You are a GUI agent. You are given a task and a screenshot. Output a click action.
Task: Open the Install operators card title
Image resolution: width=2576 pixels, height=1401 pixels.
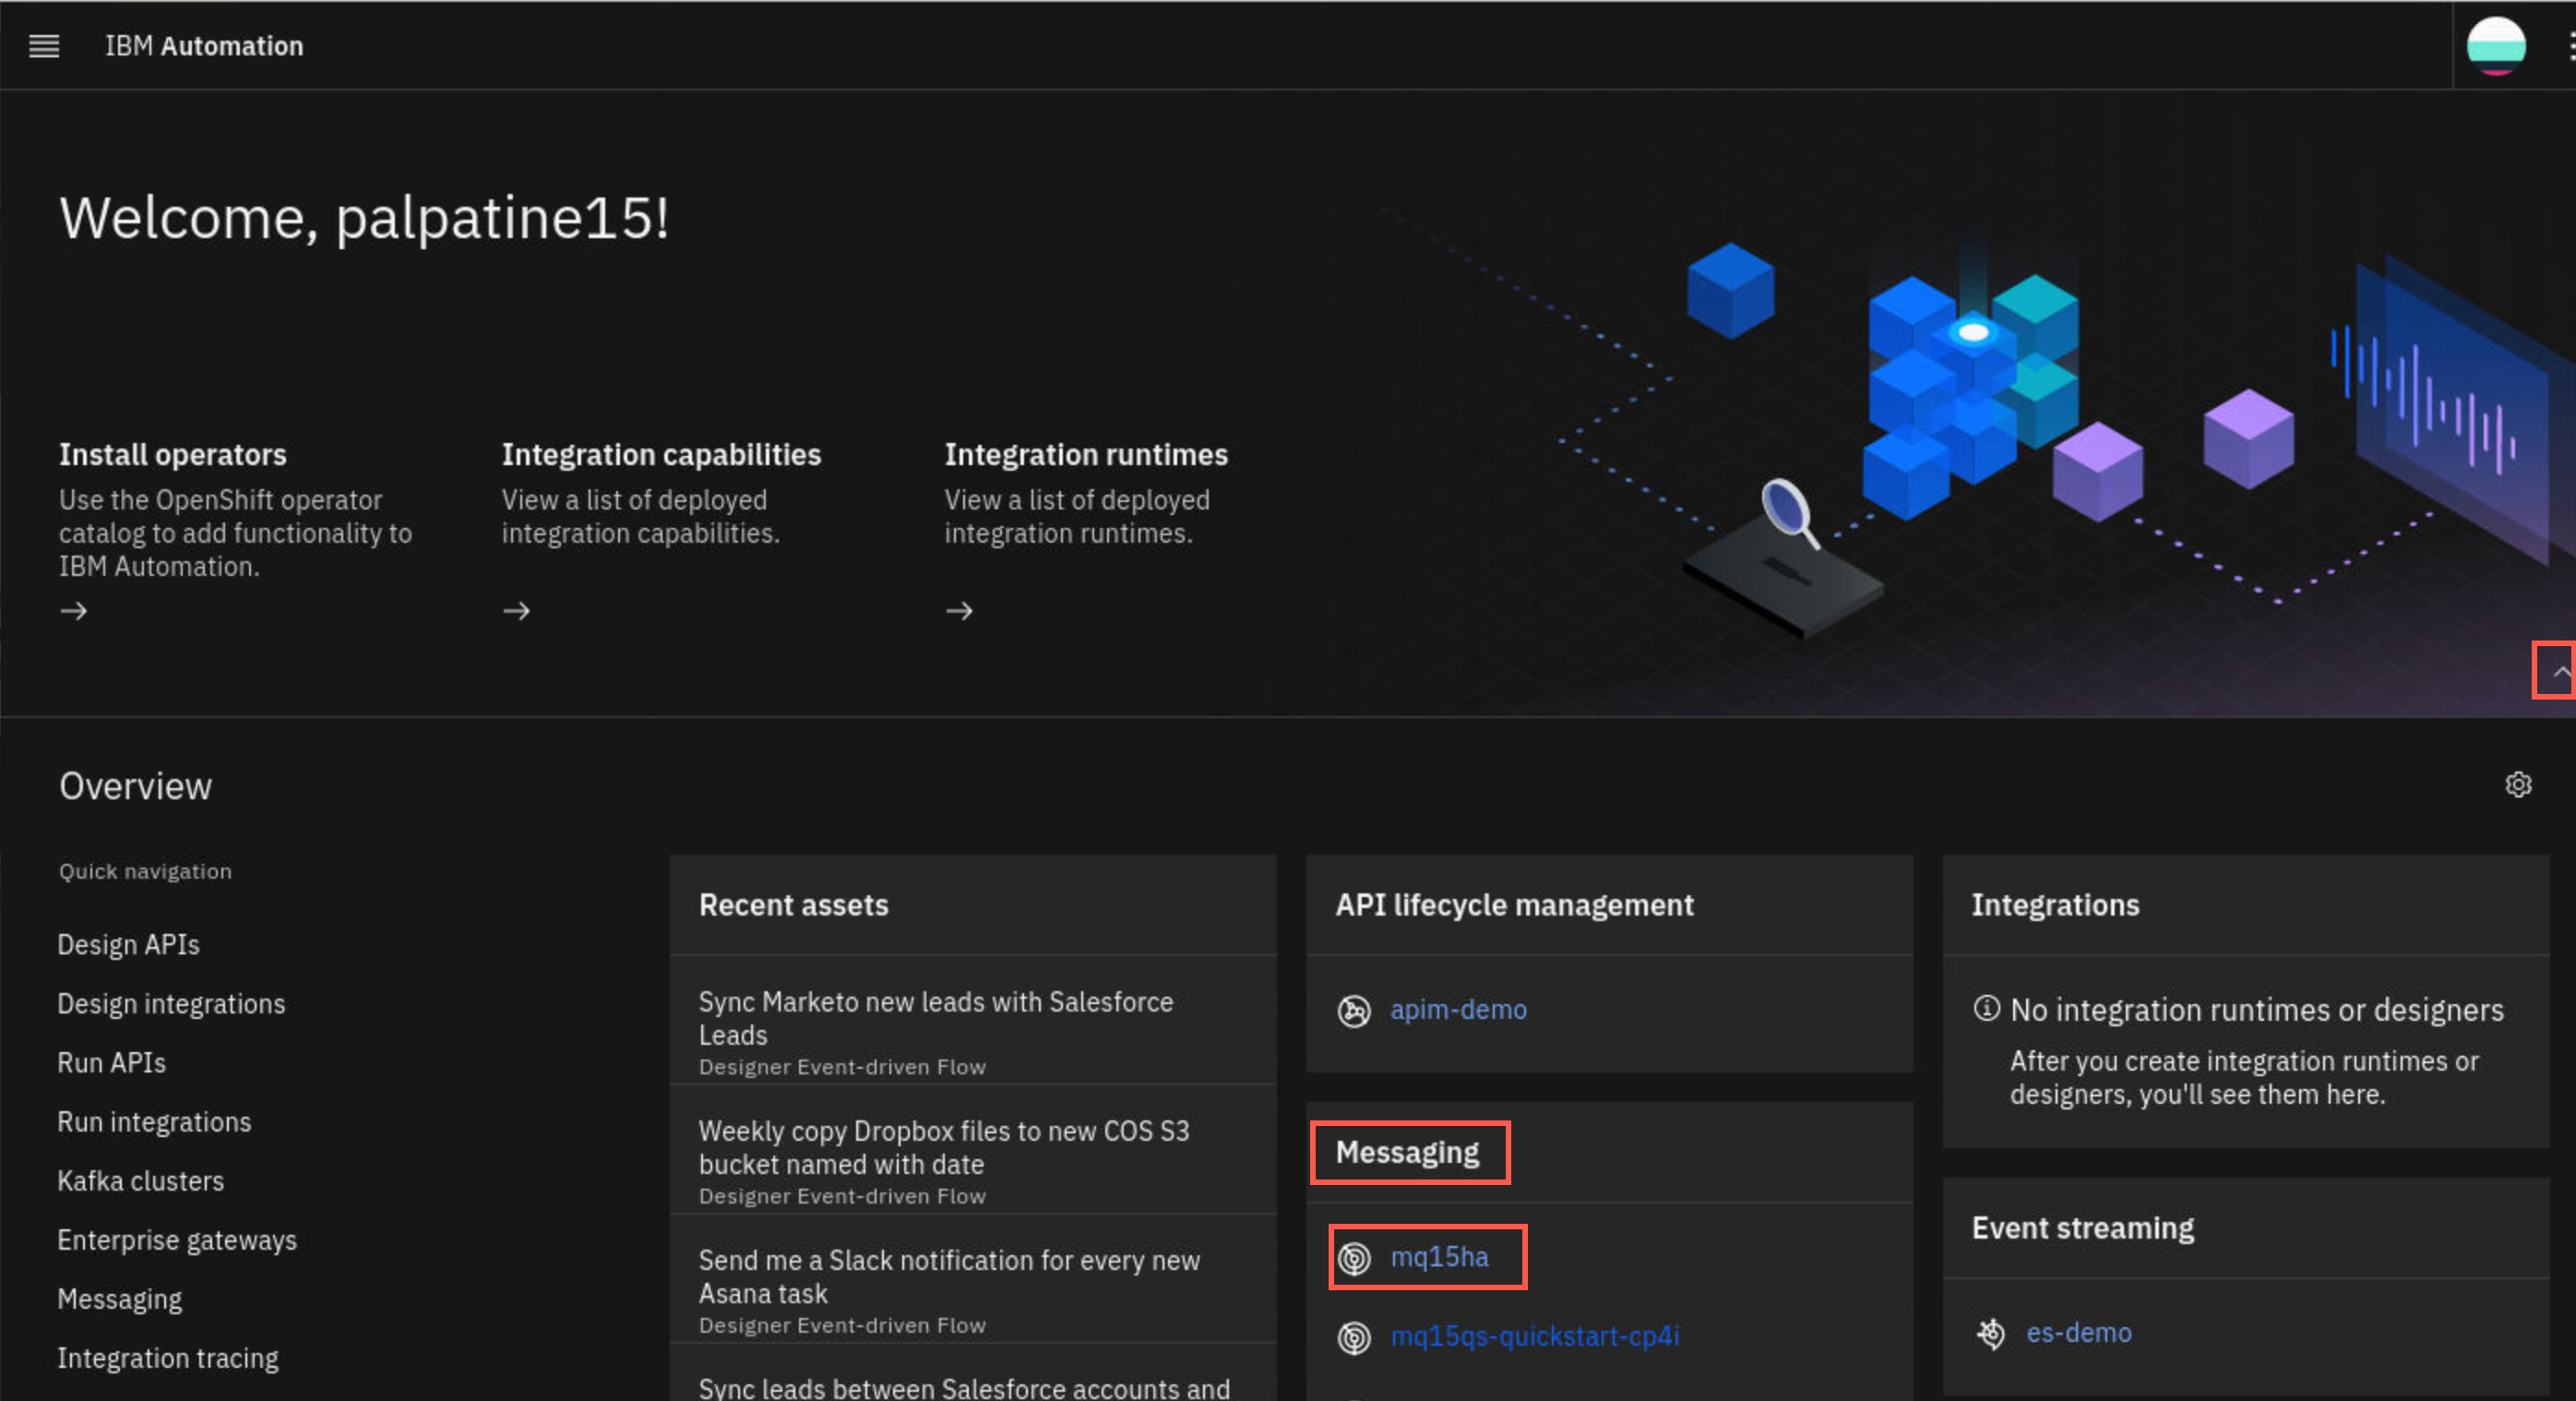tap(173, 455)
